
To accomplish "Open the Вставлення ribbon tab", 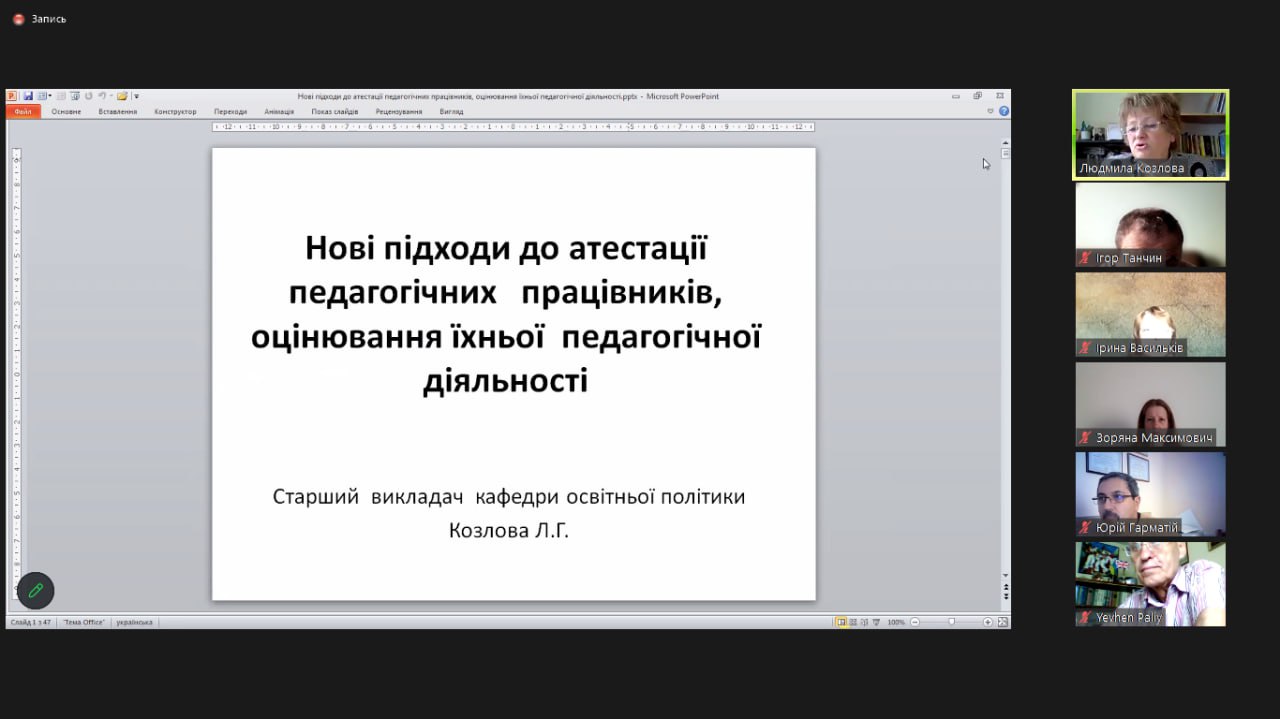I will tap(118, 111).
